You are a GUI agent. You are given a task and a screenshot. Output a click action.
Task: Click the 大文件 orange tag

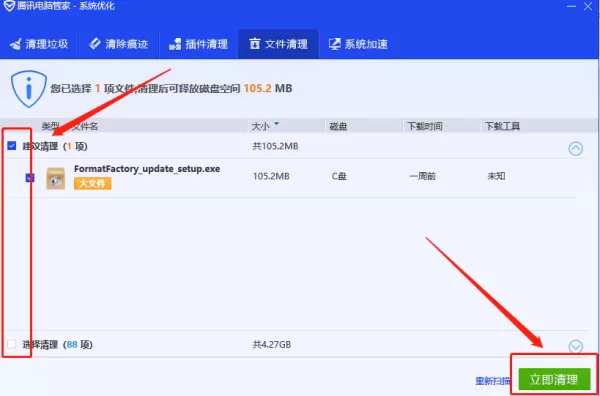[x=93, y=184]
